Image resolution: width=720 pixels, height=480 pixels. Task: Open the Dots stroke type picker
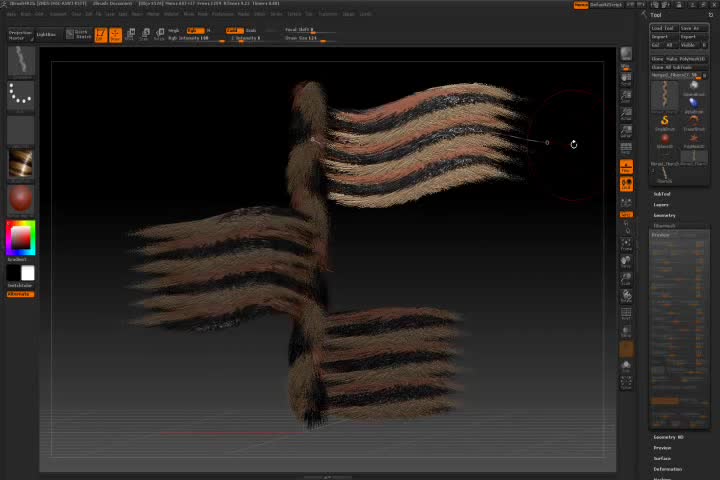(21, 96)
